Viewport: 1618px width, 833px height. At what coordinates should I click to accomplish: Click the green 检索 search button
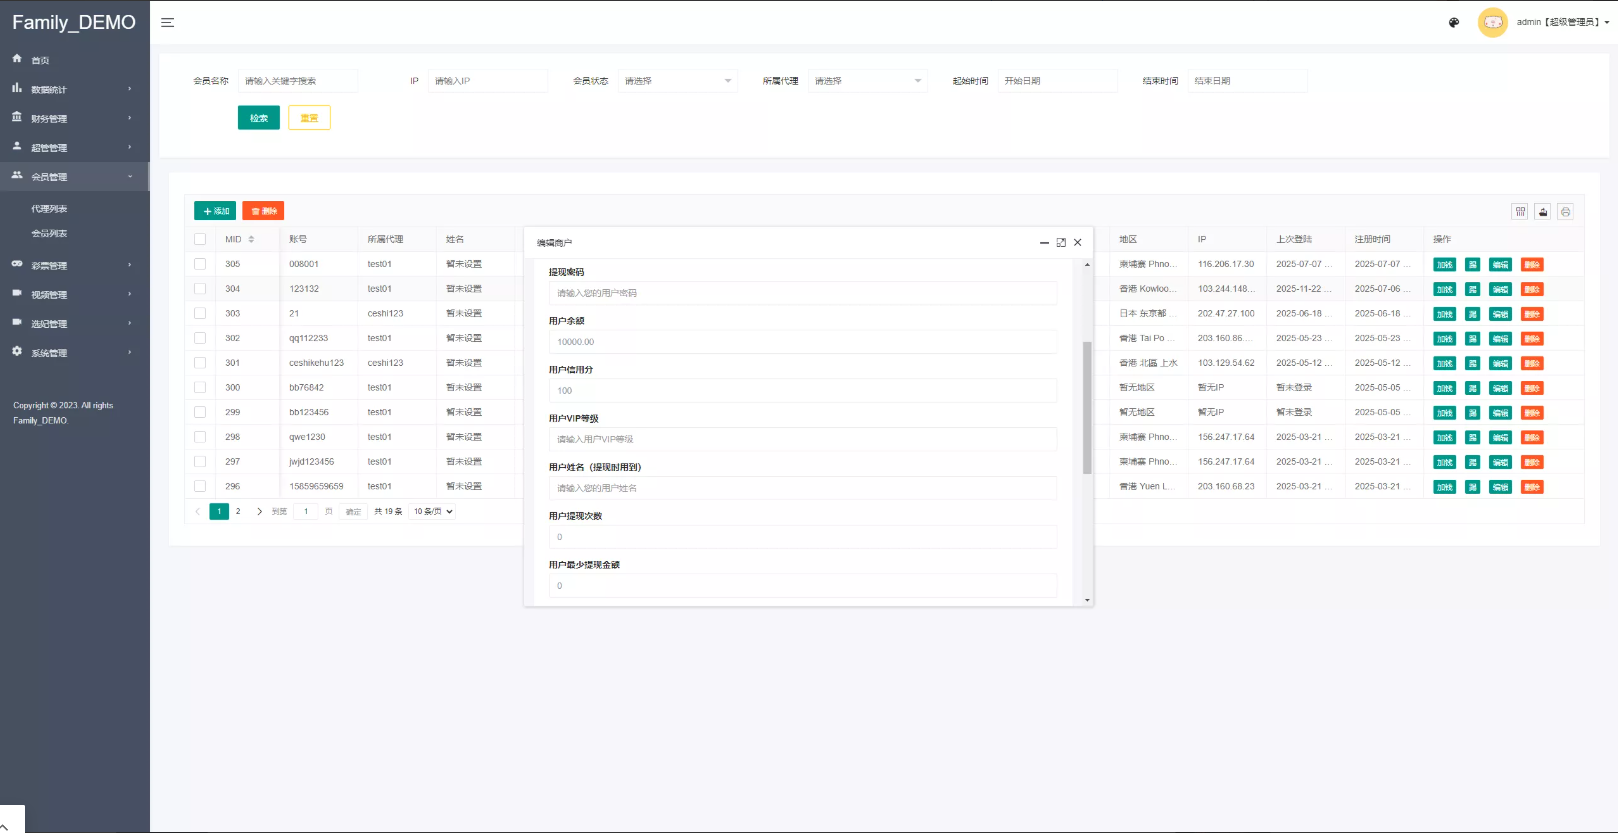259,118
